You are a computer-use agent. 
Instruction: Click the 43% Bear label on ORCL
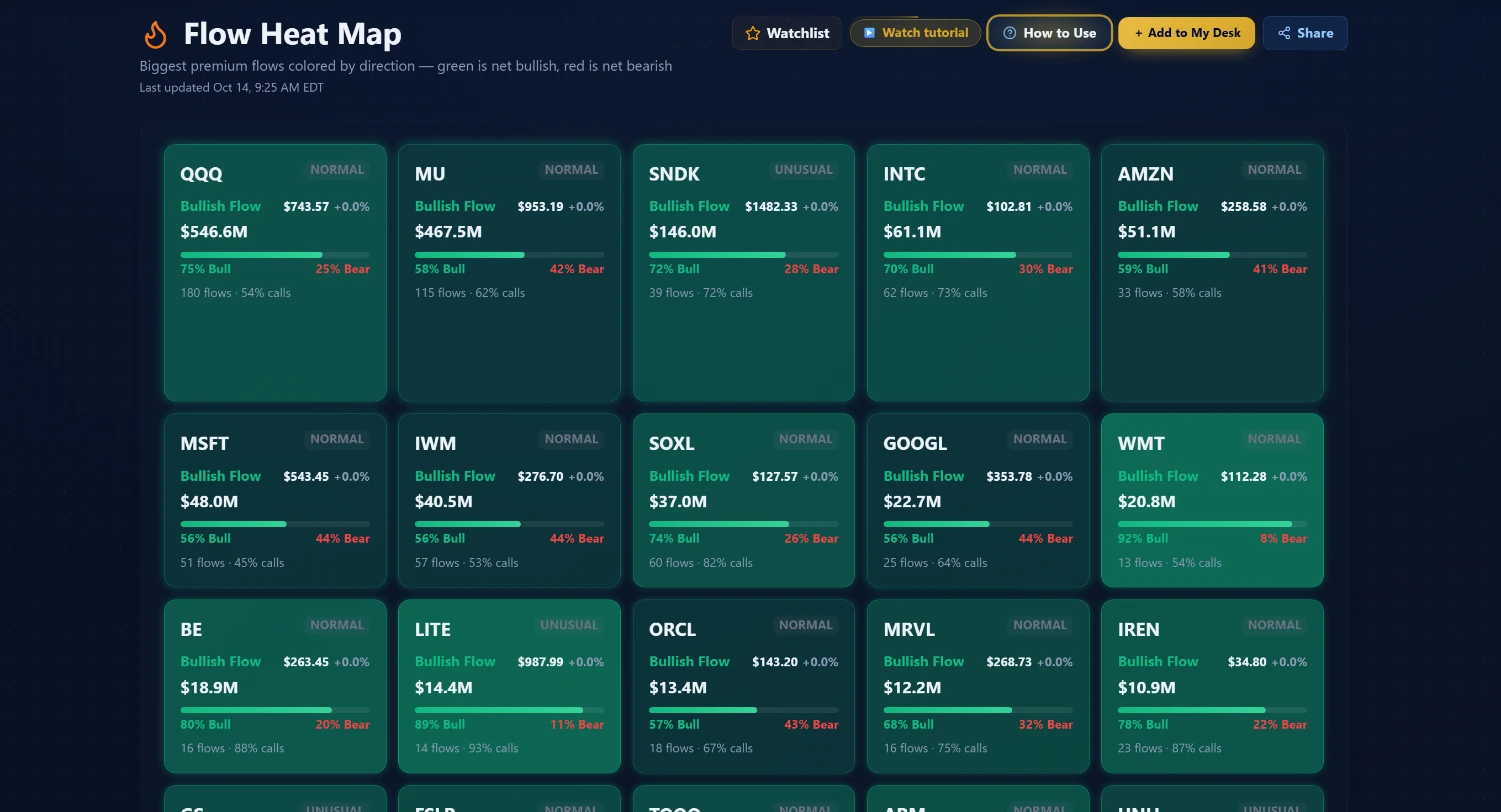(x=812, y=725)
